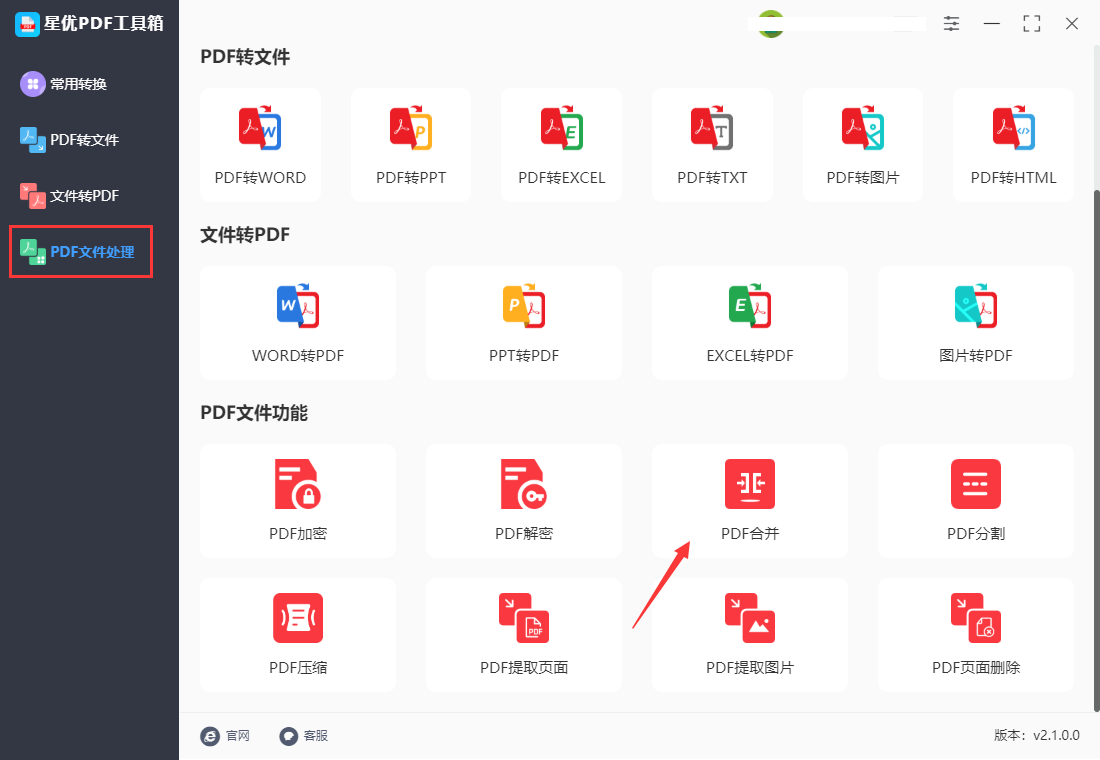Contact 客服 customer service
Viewport: 1100px width, 760px height.
coord(304,735)
